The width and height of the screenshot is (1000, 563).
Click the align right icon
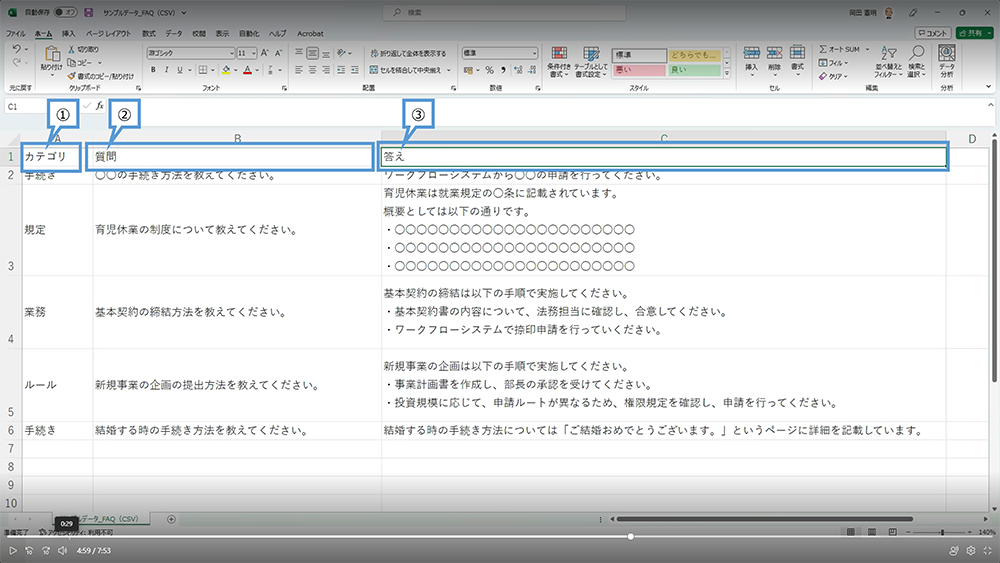tap(326, 69)
